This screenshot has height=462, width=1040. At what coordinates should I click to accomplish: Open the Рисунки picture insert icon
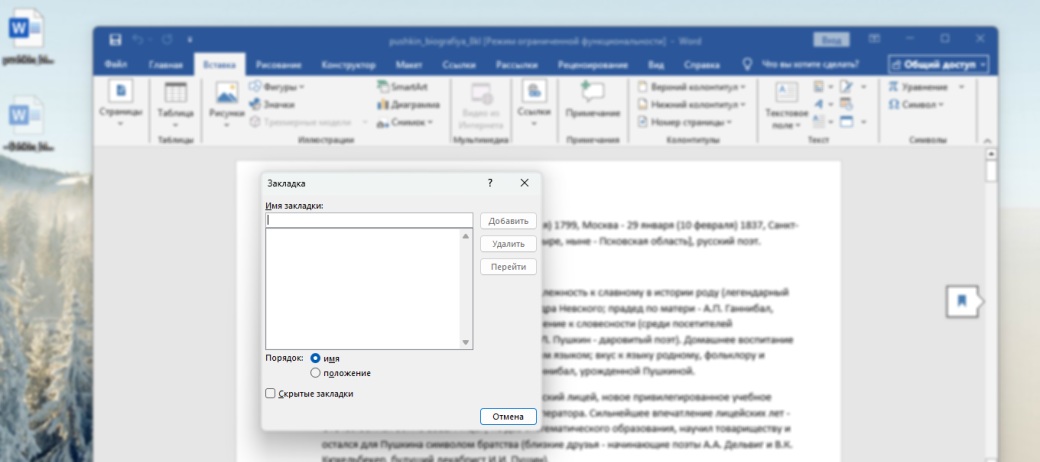[226, 95]
